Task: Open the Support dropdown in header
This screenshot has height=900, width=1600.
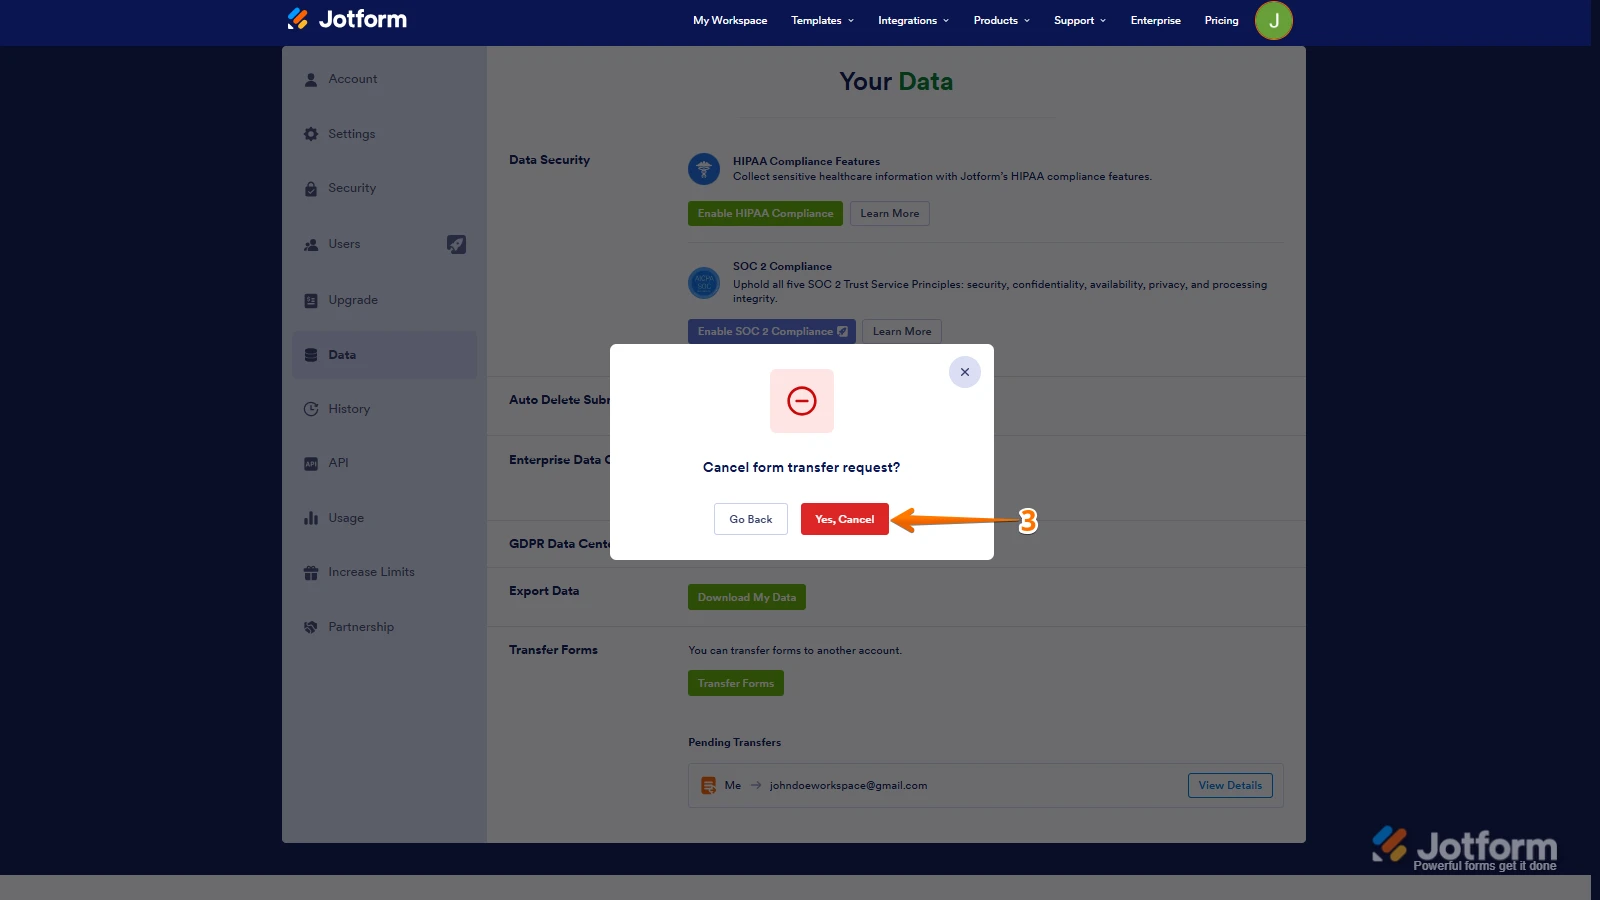Action: (x=1079, y=20)
